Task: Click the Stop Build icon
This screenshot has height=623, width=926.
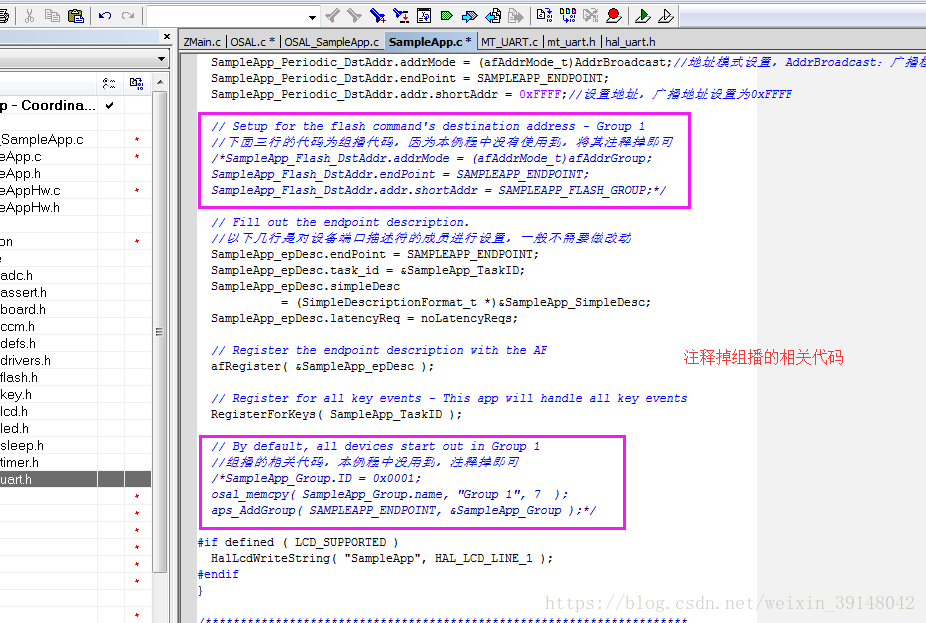Action: tap(591, 16)
